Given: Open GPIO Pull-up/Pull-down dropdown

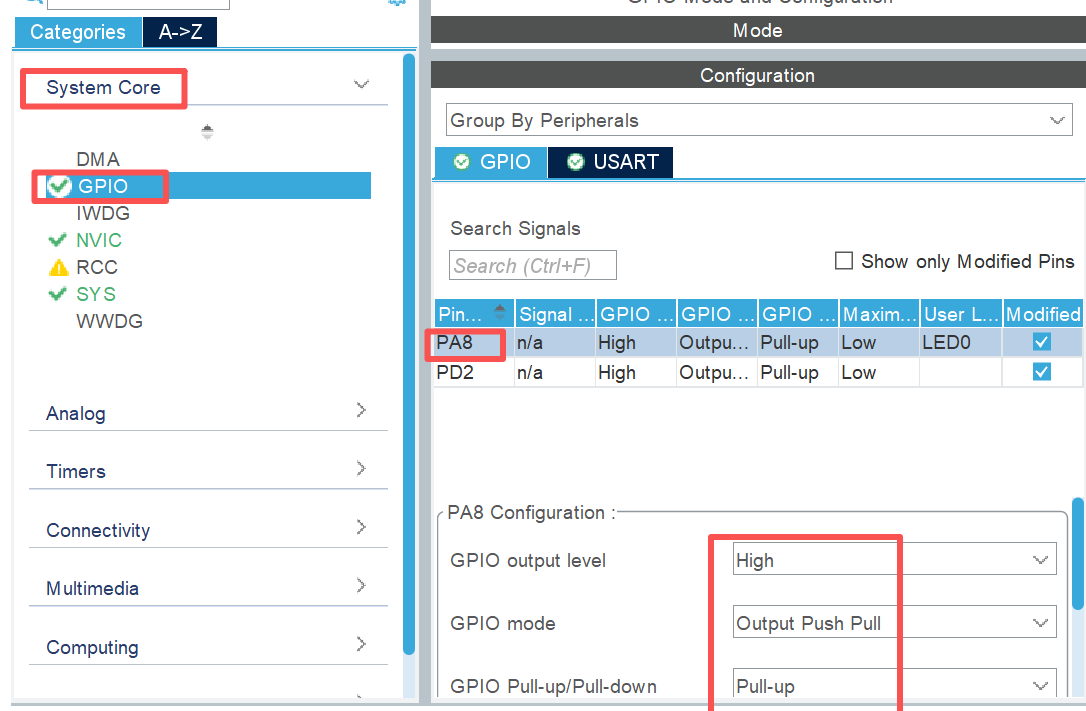Looking at the screenshot, I should point(895,685).
